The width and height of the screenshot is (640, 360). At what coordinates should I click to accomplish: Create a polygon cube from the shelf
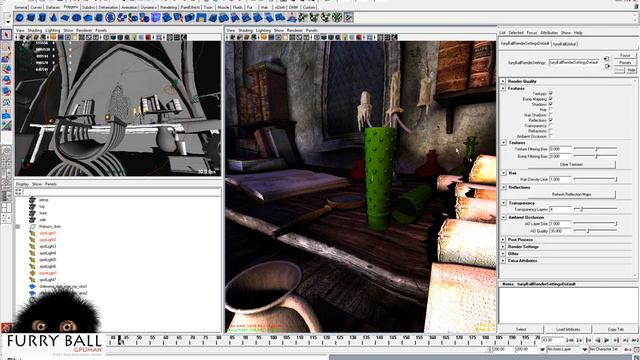31,18
